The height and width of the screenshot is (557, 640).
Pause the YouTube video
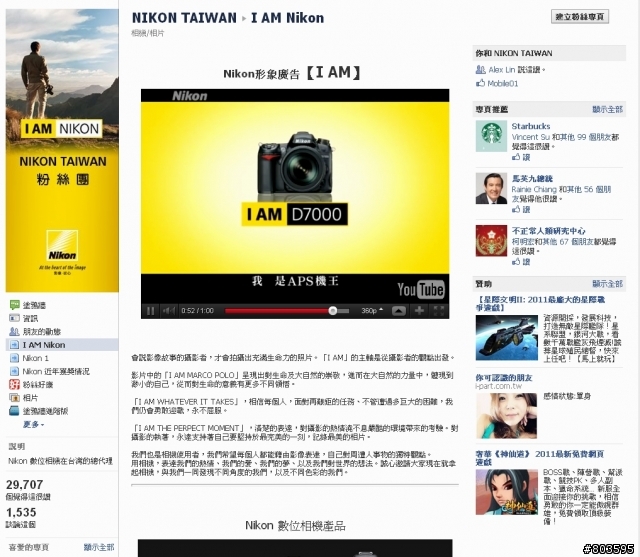tap(150, 311)
